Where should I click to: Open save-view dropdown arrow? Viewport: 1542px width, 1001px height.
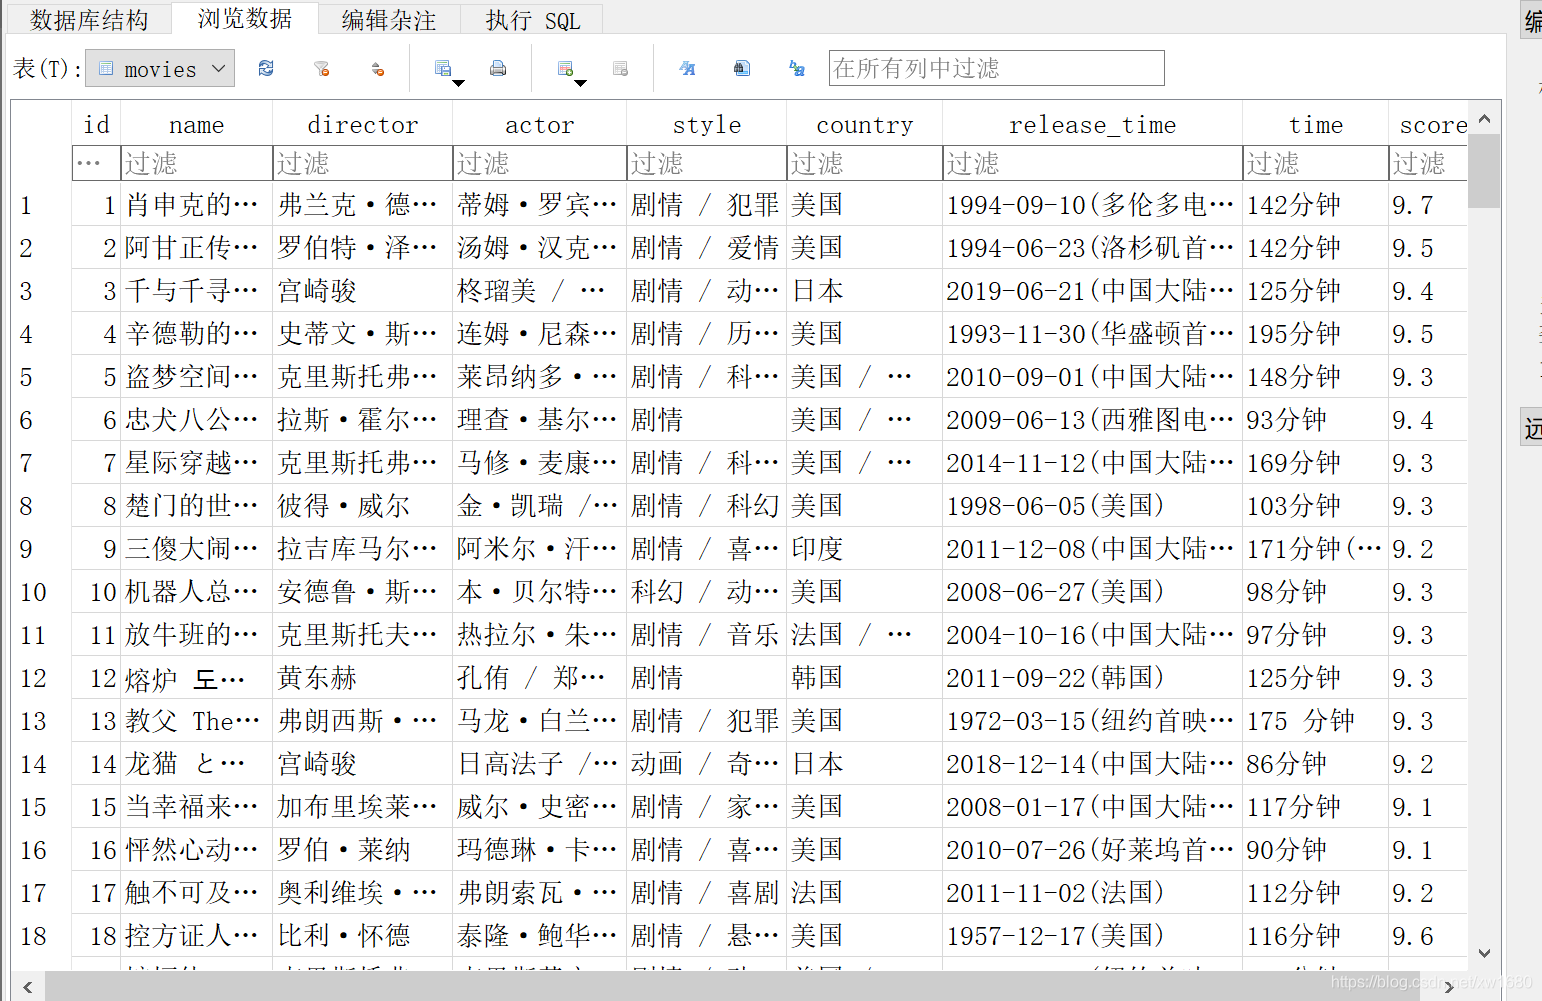pos(459,82)
